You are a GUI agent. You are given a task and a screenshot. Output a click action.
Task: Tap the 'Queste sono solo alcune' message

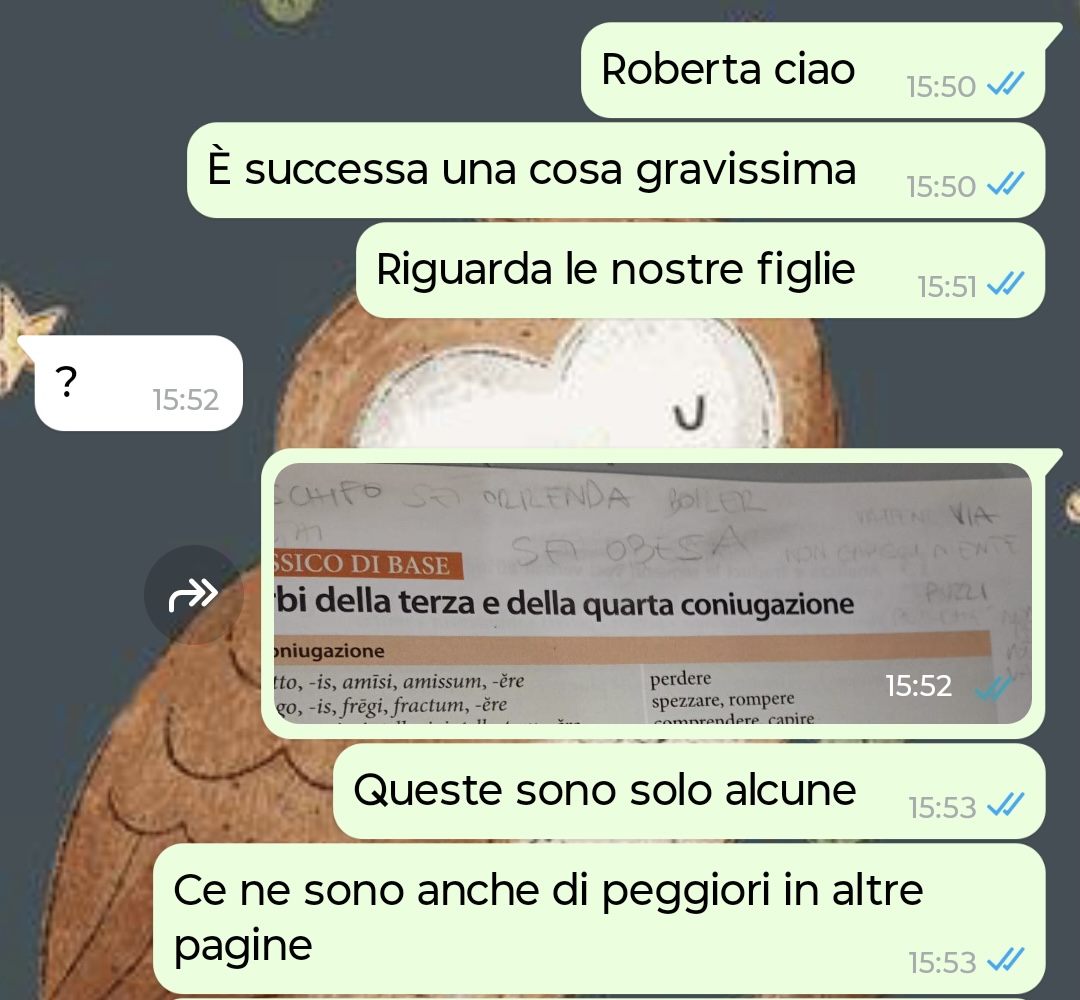[x=689, y=791]
